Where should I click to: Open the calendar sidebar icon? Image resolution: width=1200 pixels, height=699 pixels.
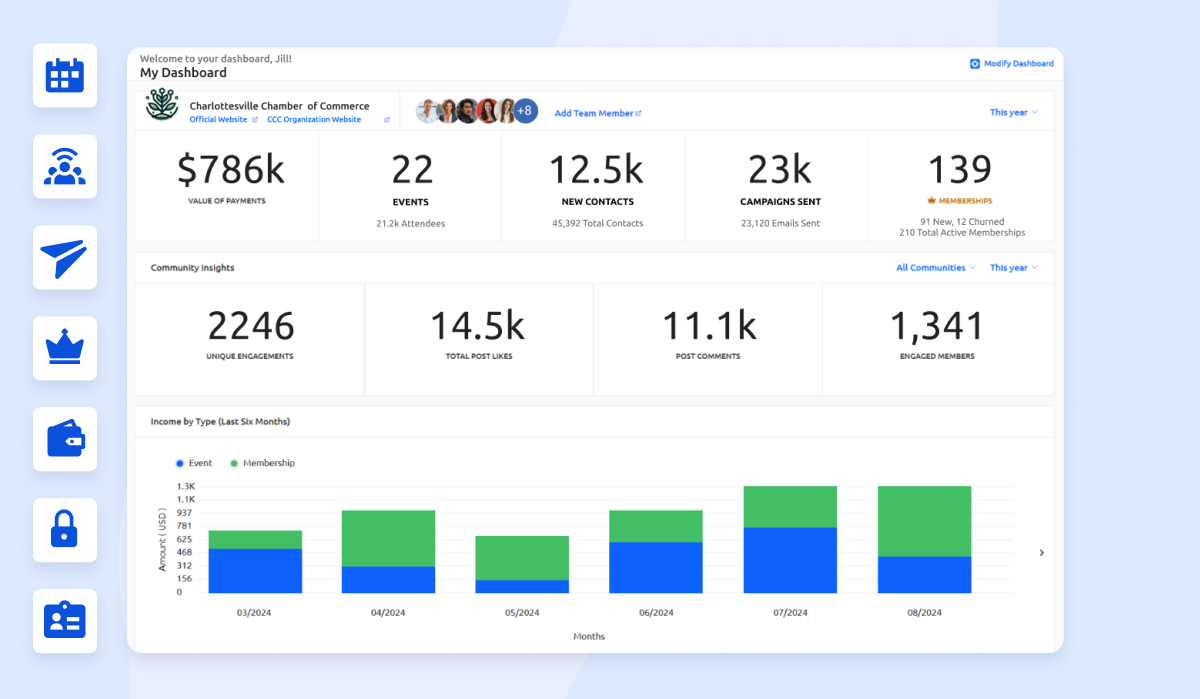coord(65,76)
